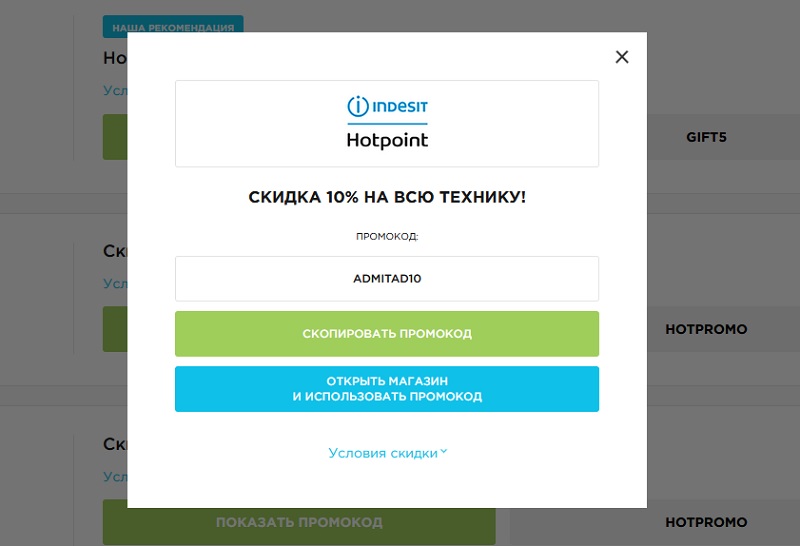Open store and use promo code
The width and height of the screenshot is (800, 546).
(387, 389)
